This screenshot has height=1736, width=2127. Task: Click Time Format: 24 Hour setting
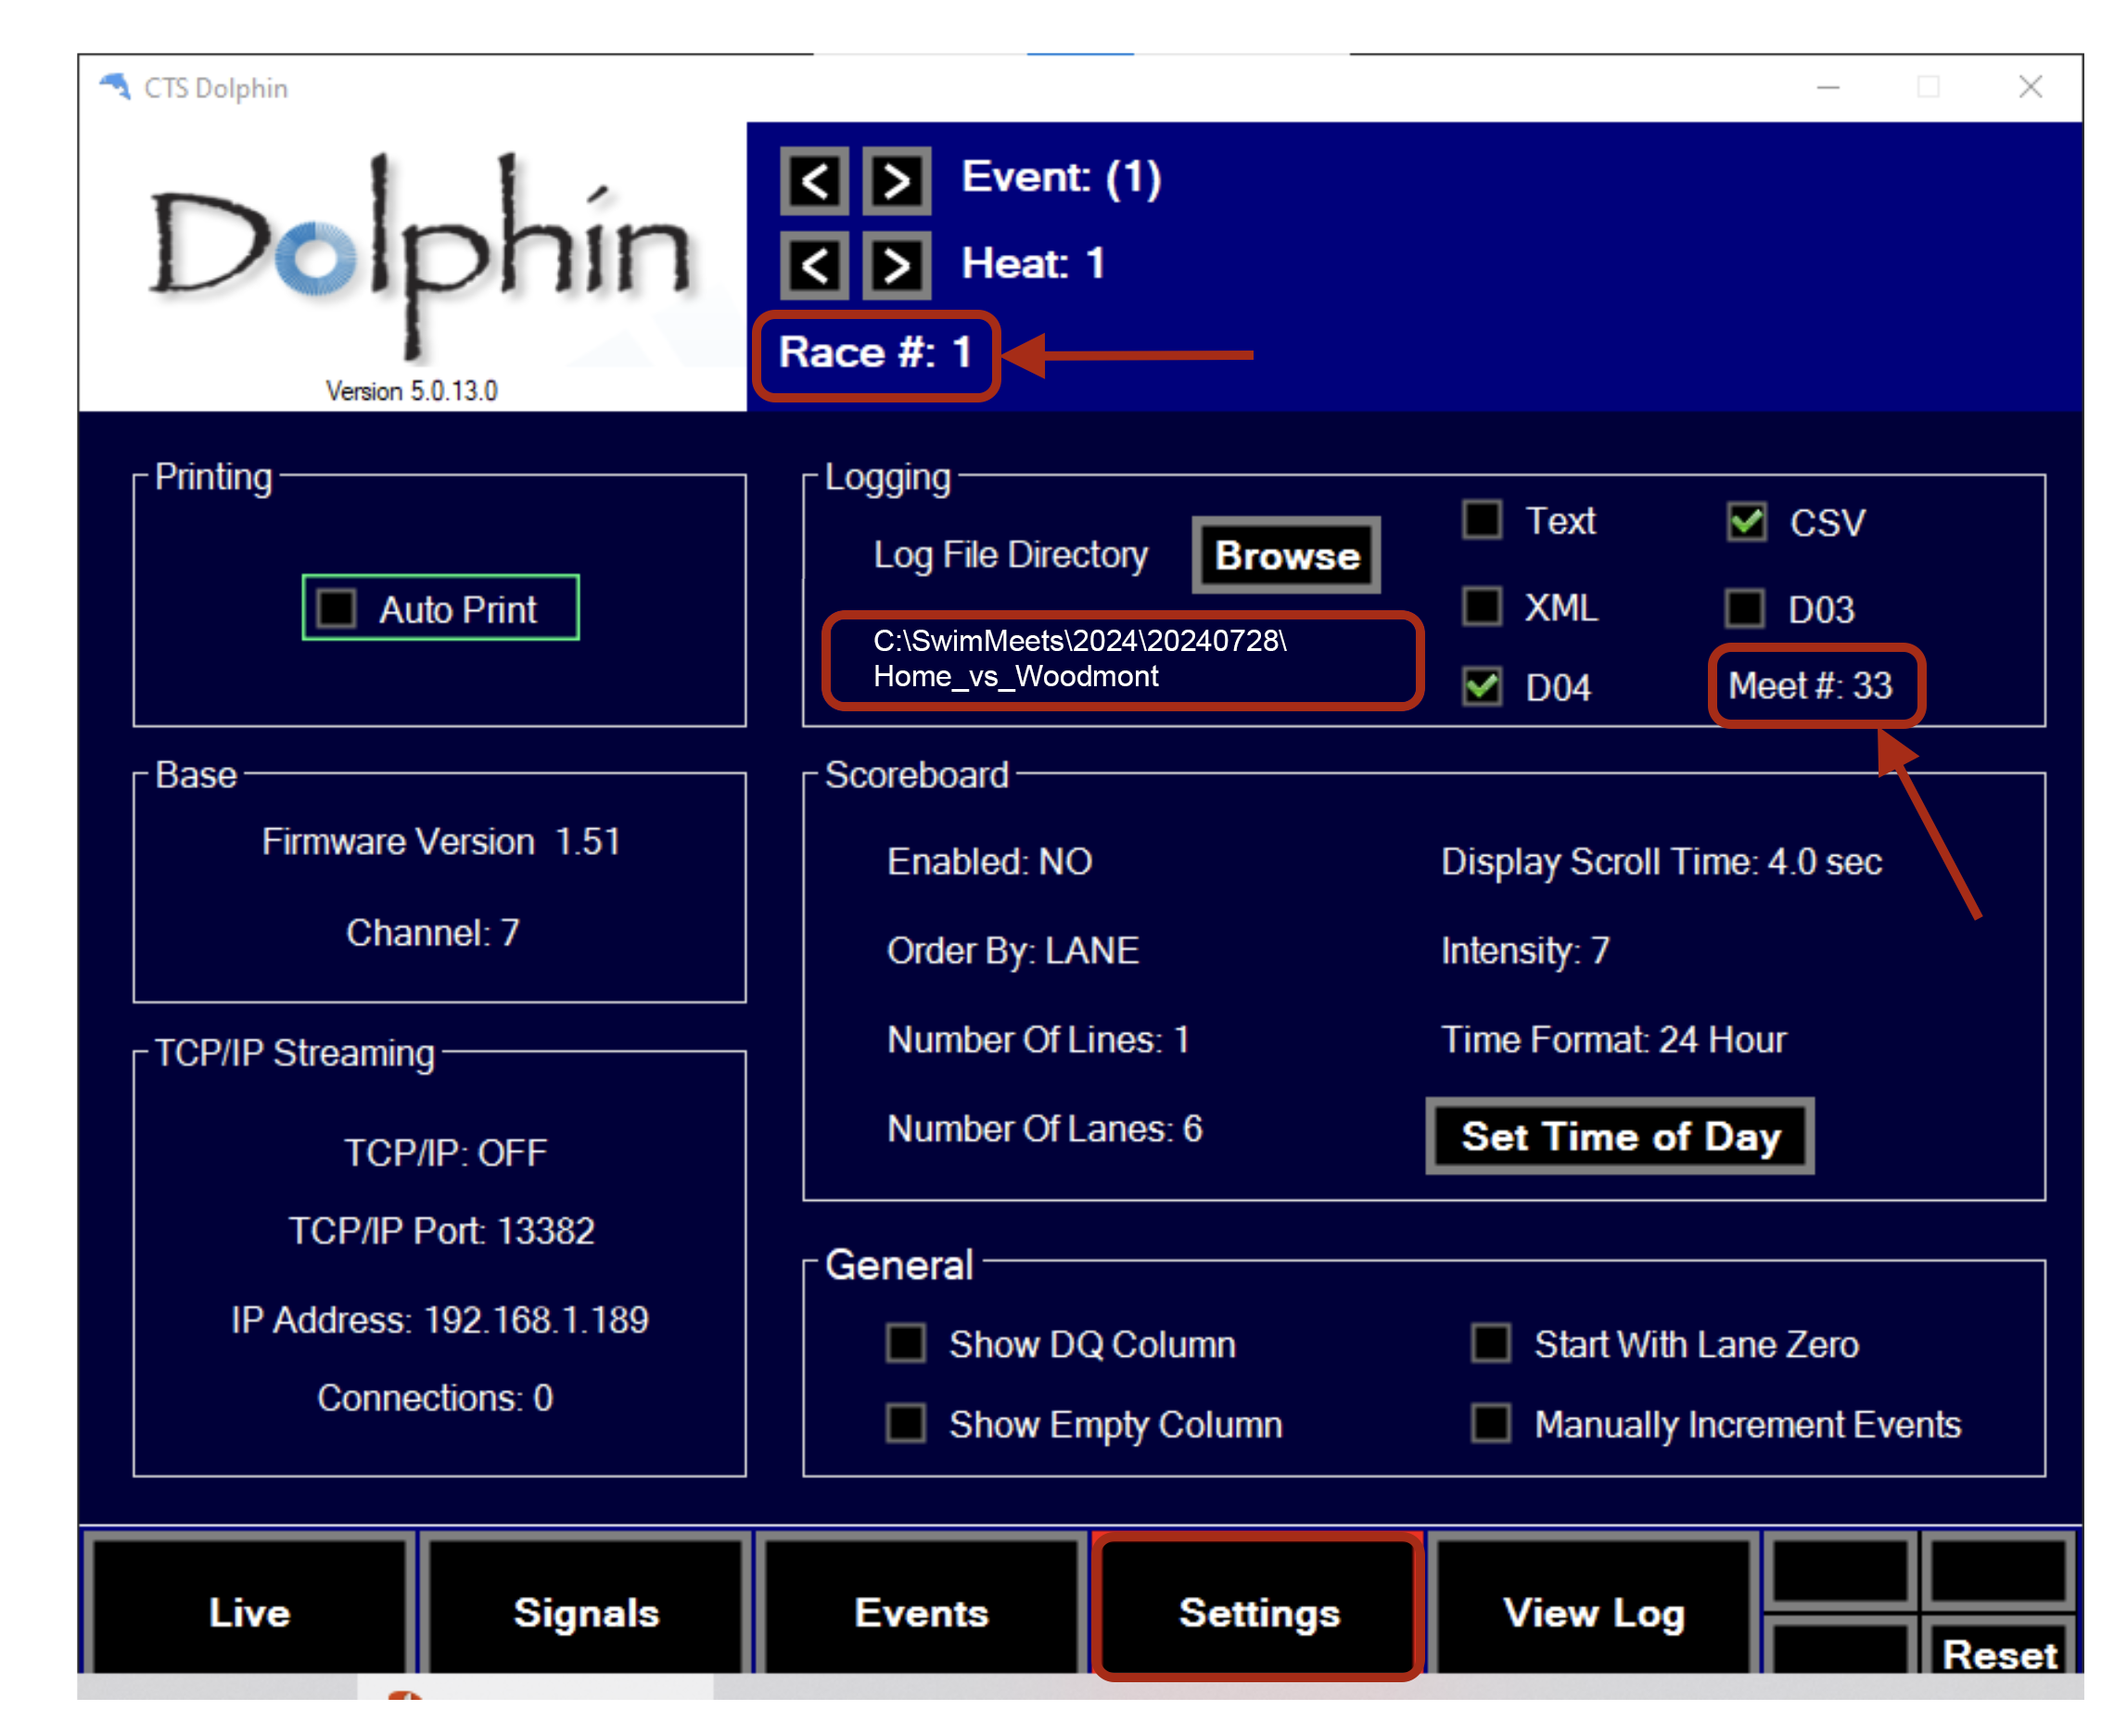tap(1613, 1040)
